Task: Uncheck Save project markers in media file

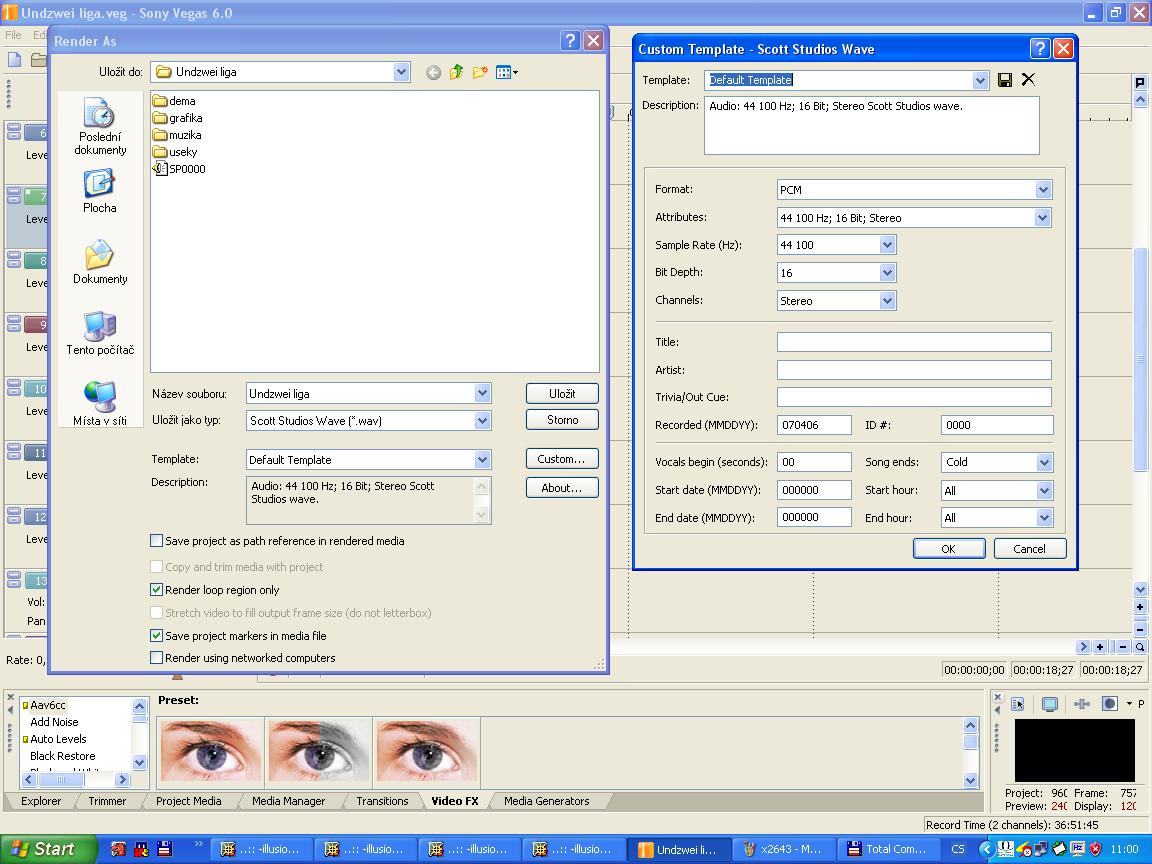Action: tap(156, 636)
